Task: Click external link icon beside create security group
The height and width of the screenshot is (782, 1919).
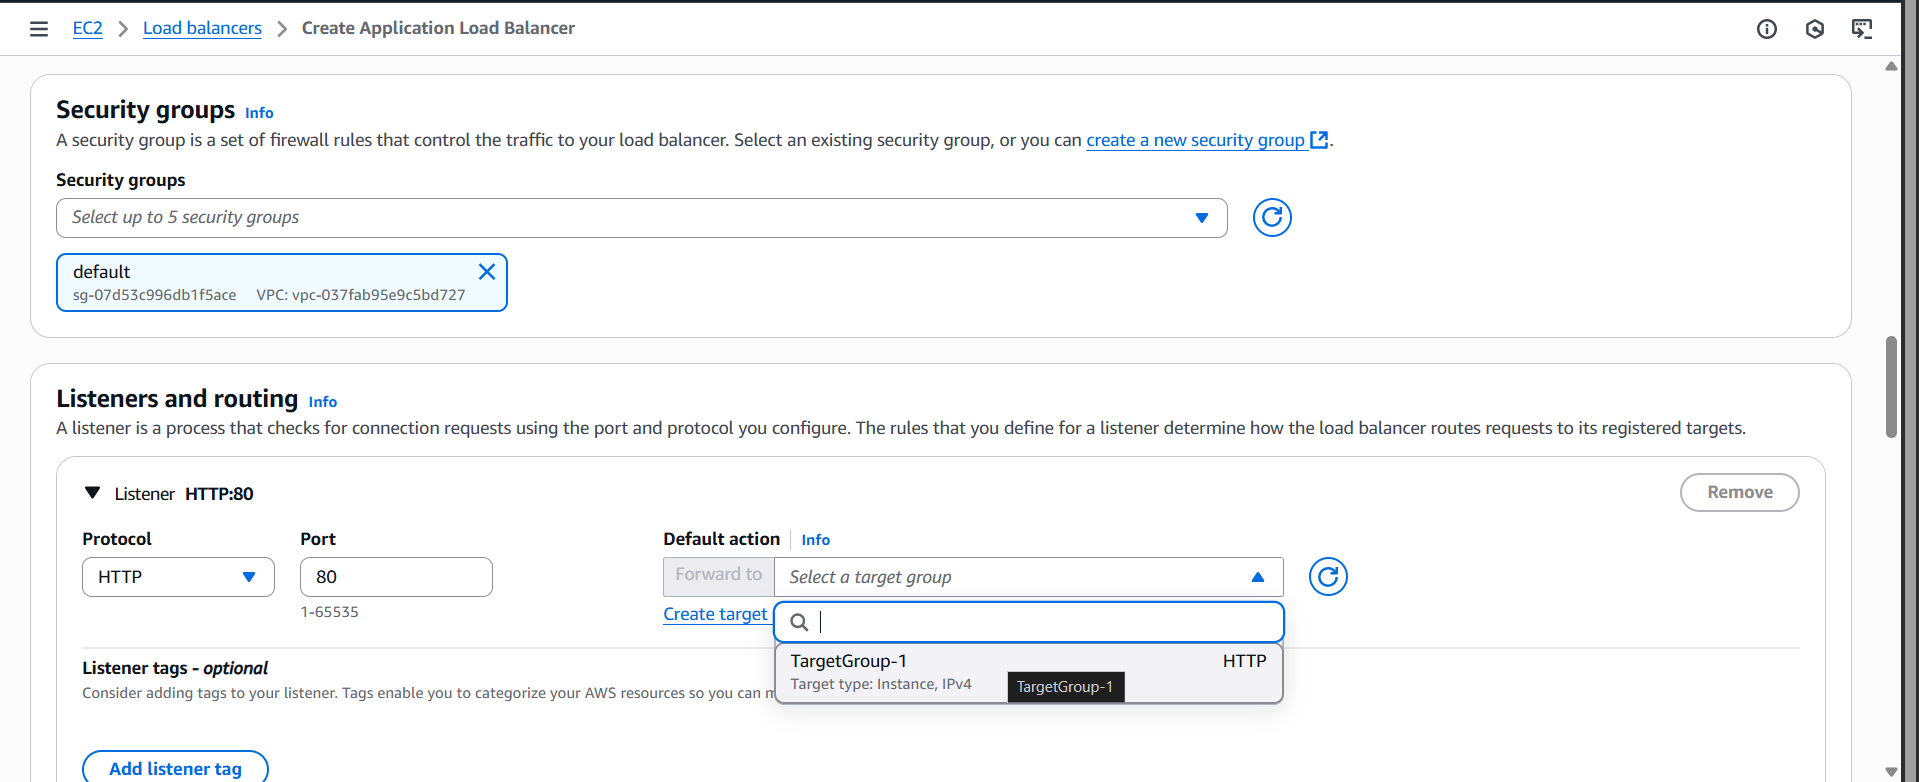Action: 1320,140
